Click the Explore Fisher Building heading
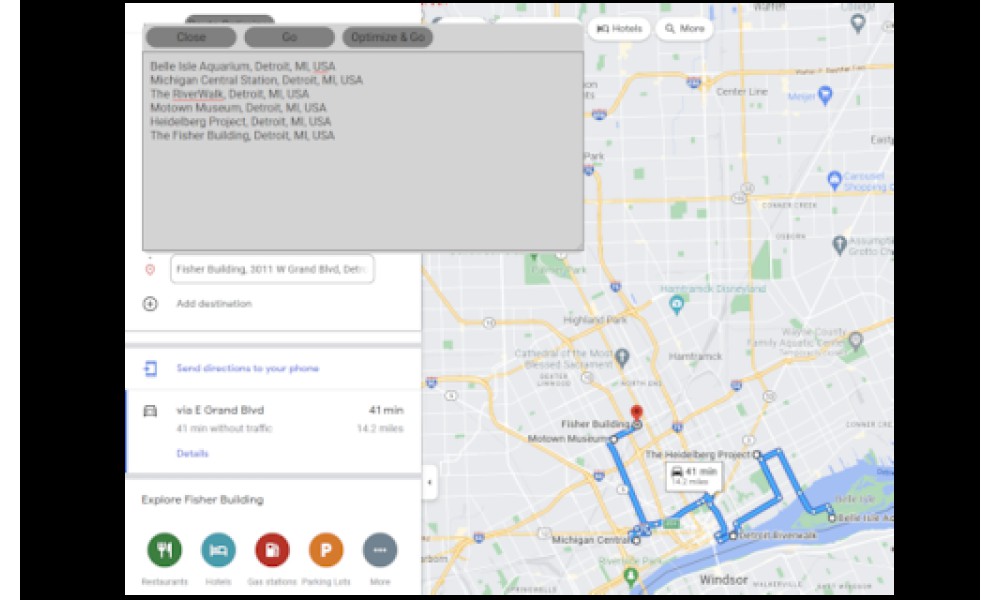This screenshot has height=600, width=1000. (x=202, y=500)
